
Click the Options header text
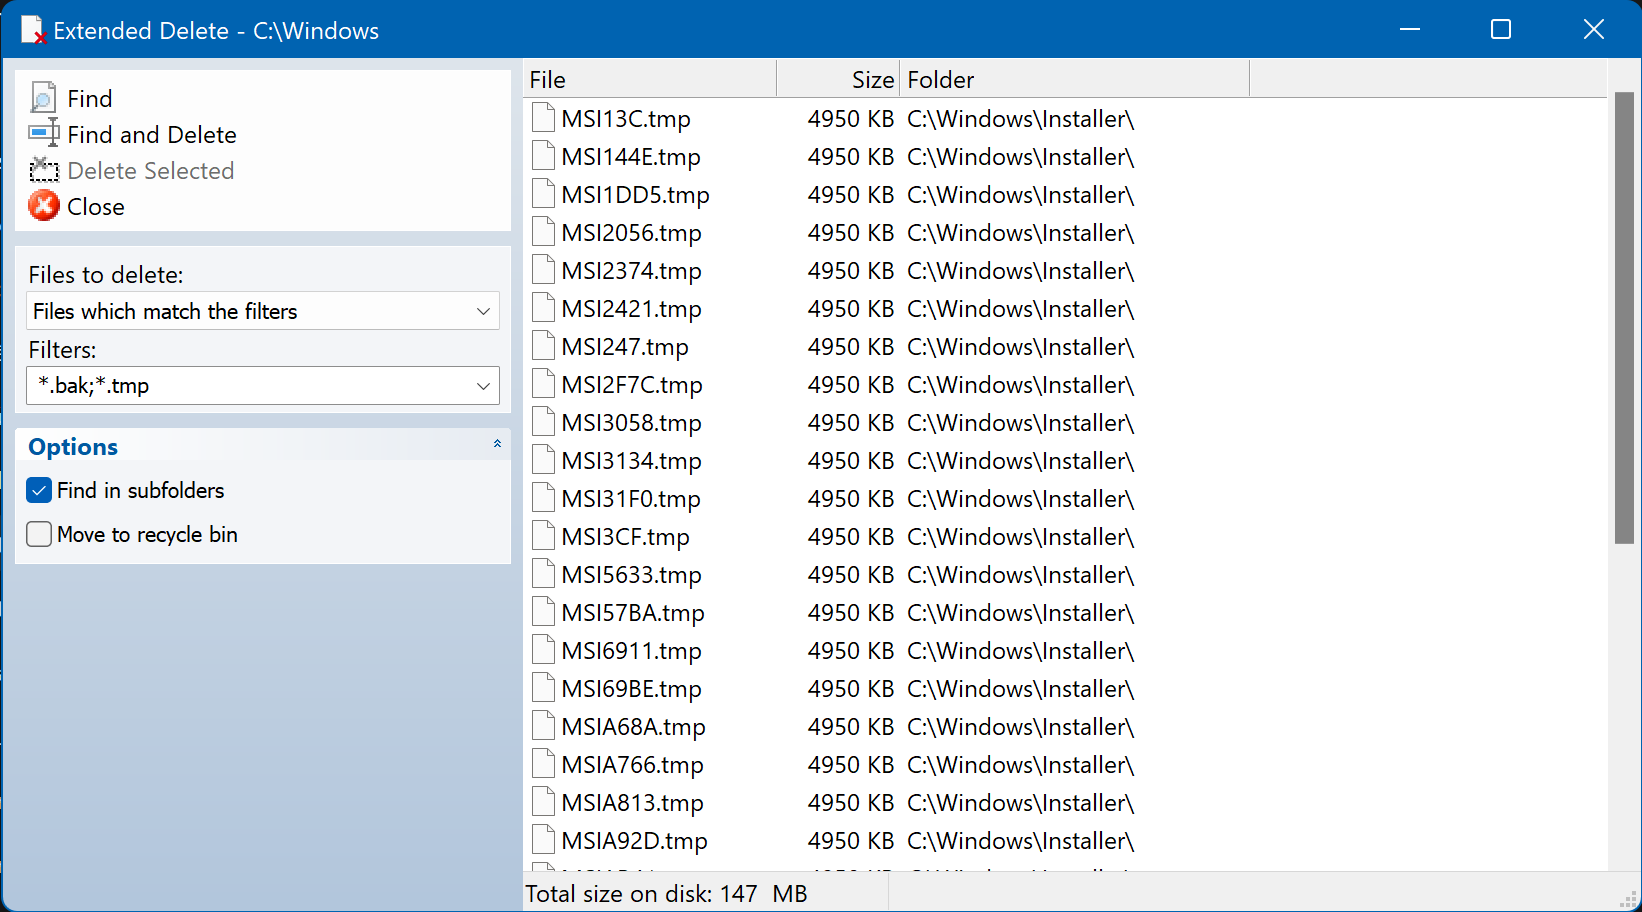(x=73, y=447)
